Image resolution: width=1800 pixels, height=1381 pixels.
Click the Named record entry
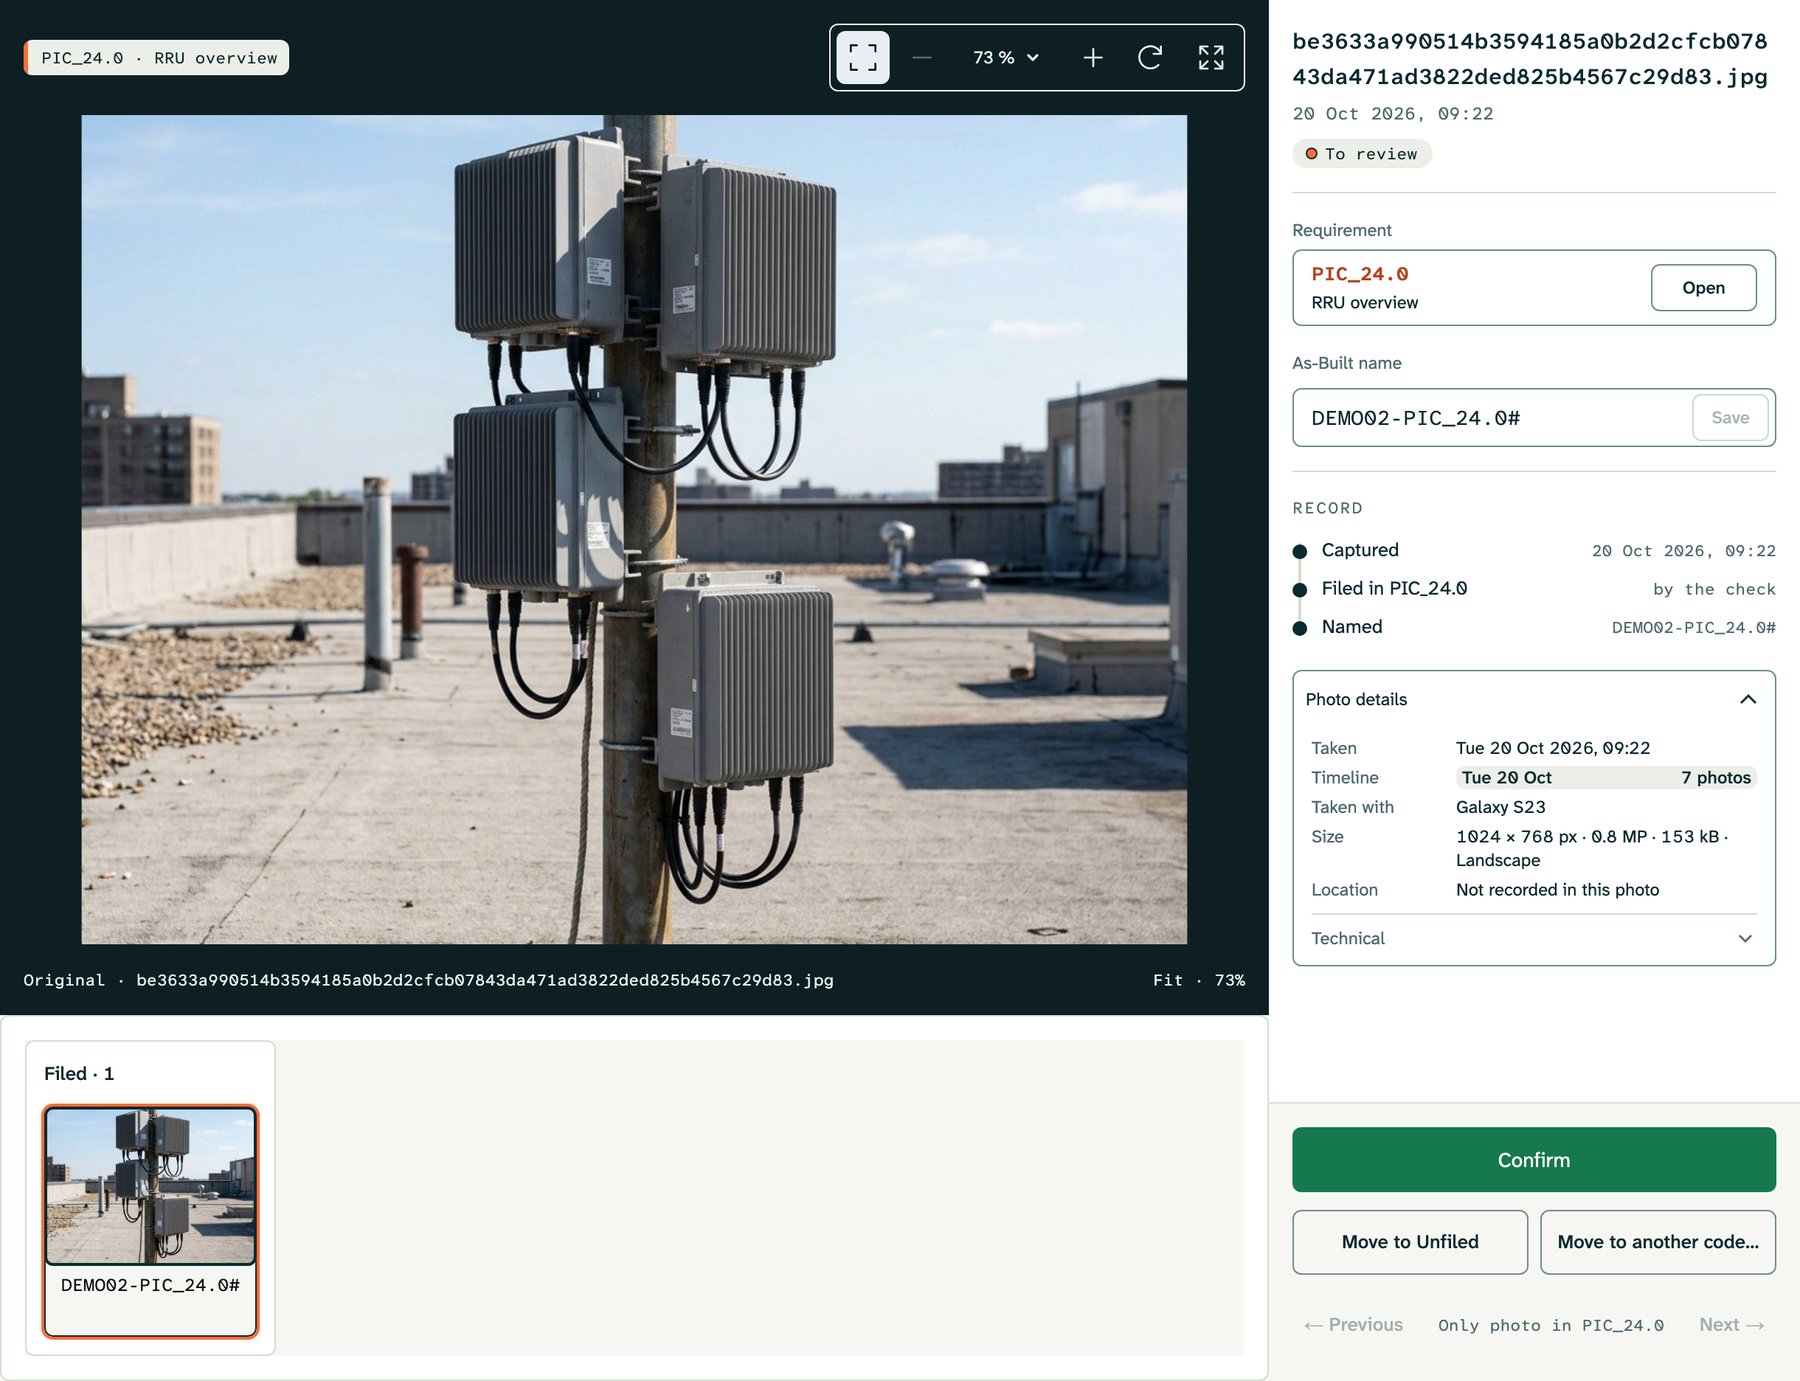(1534, 627)
